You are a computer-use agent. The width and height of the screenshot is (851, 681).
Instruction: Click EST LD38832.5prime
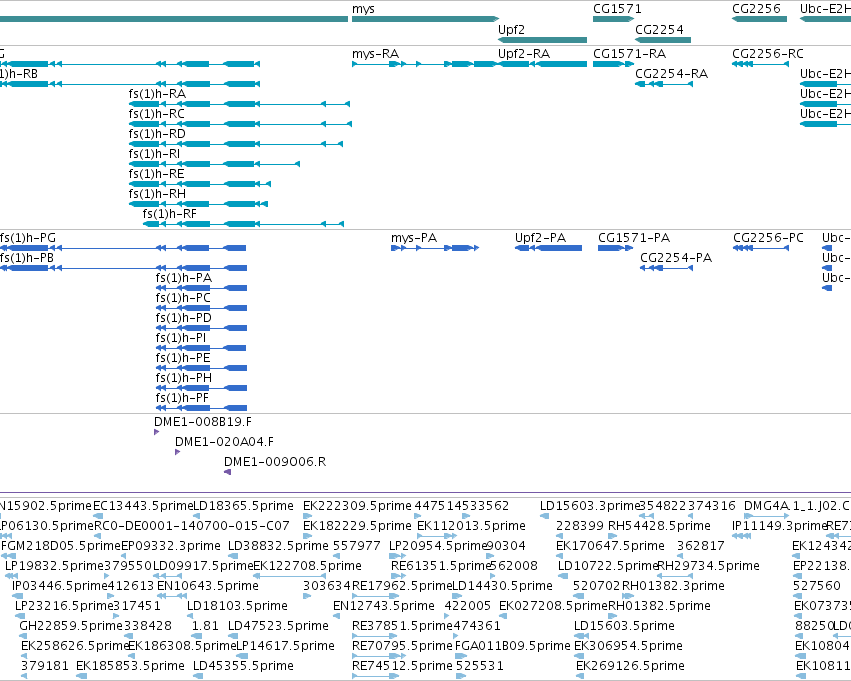[278, 546]
